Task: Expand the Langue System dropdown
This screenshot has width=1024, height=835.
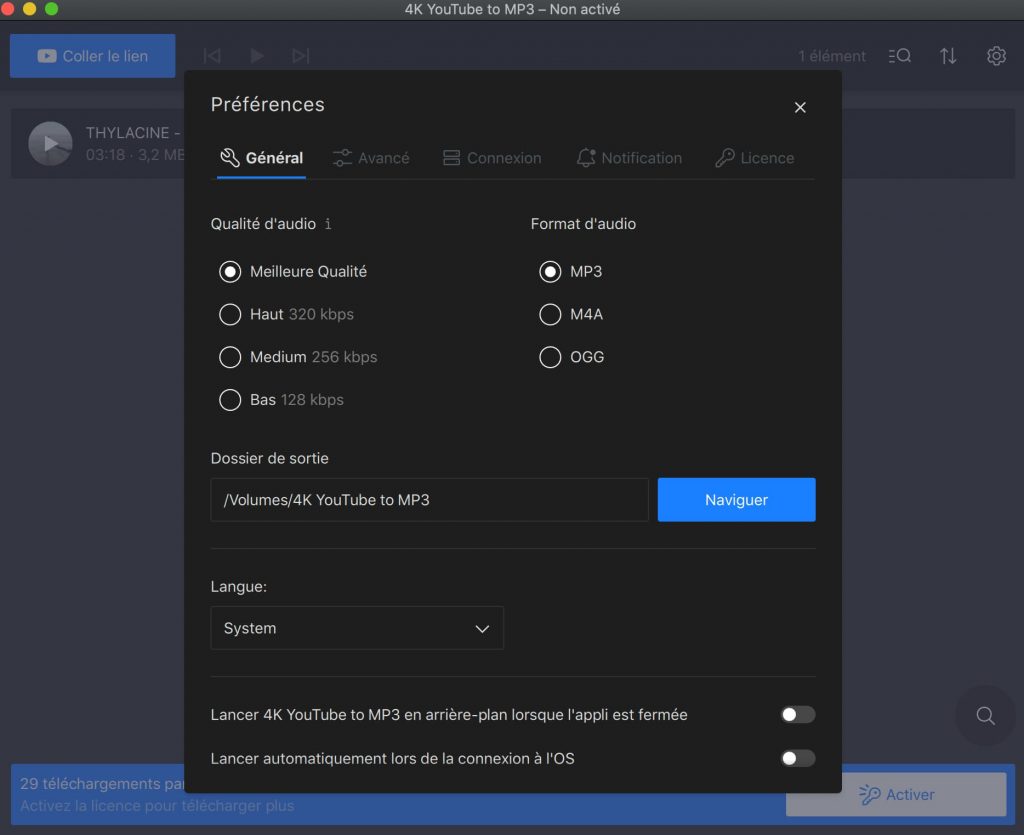Action: 357,628
